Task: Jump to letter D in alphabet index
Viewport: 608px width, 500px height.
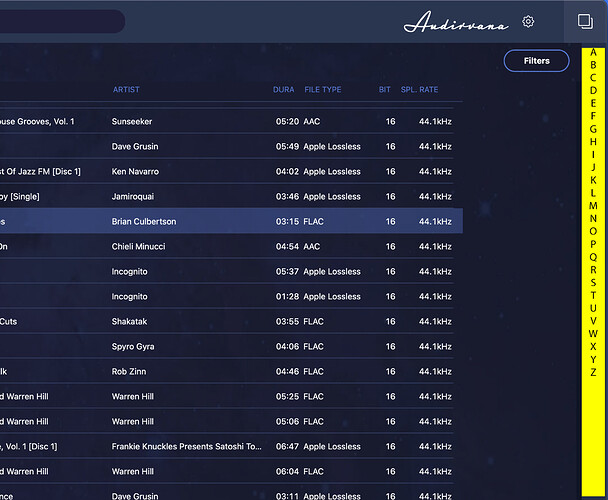Action: point(593,90)
